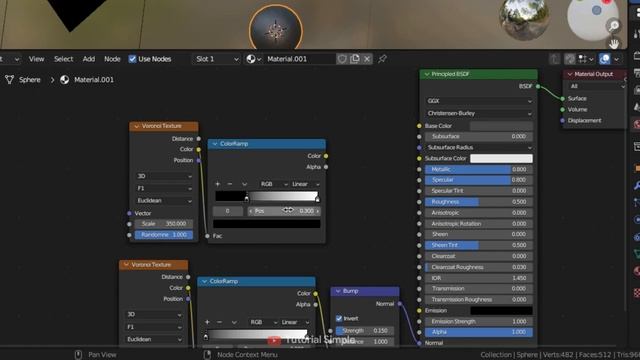This screenshot has height=360, width=640.
Task: Toggle the Use Nodes checkbox
Action: pos(132,59)
